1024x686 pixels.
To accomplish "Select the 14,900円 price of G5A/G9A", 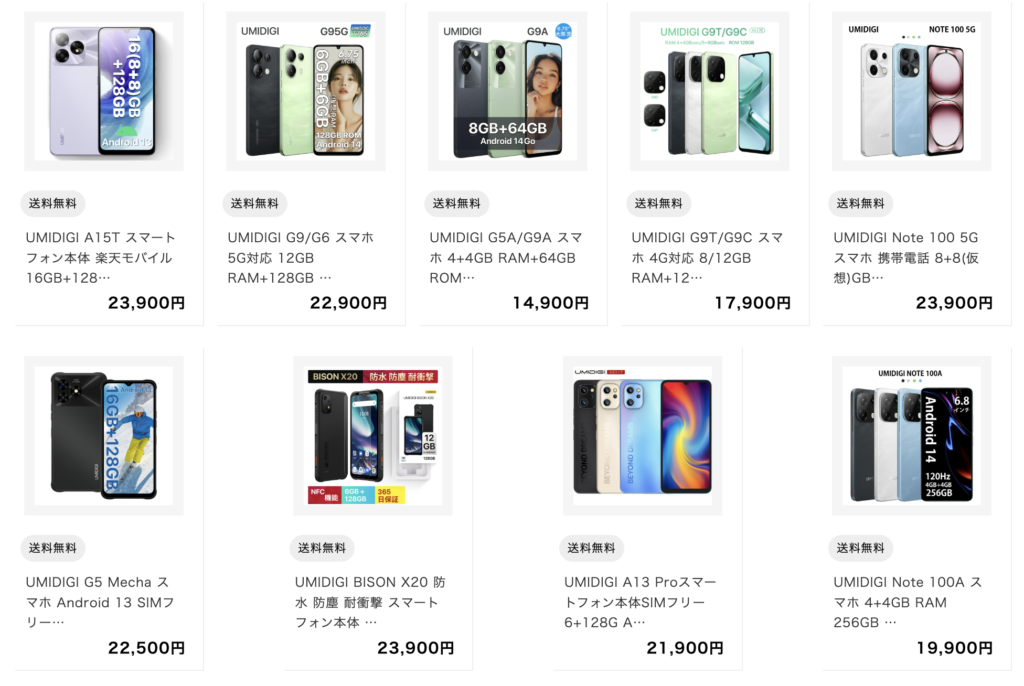I will [x=551, y=303].
